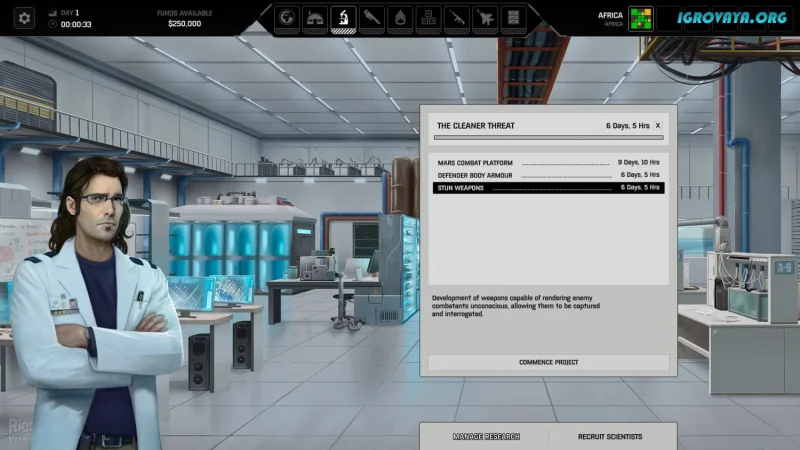Open the Xenopedia archive drawers icon
This screenshot has width=800, height=450.
point(512,17)
